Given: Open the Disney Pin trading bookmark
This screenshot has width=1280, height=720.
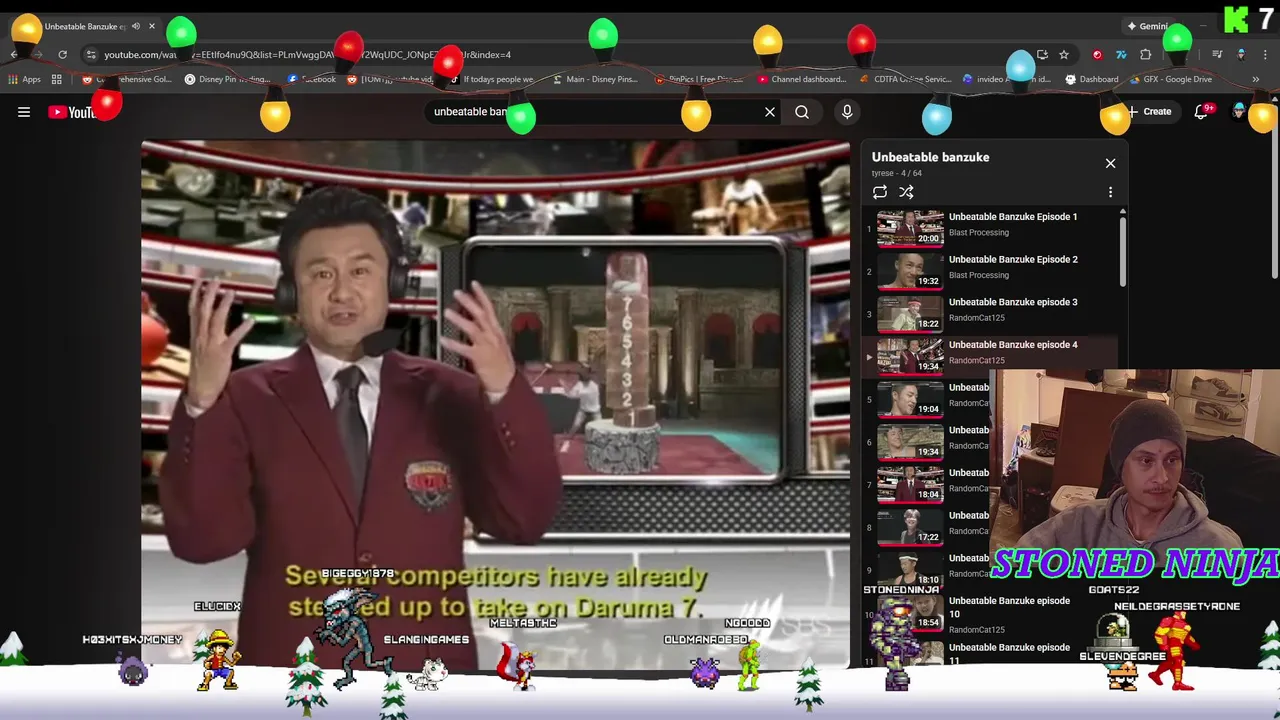Looking at the screenshot, I should pyautogui.click(x=228, y=79).
